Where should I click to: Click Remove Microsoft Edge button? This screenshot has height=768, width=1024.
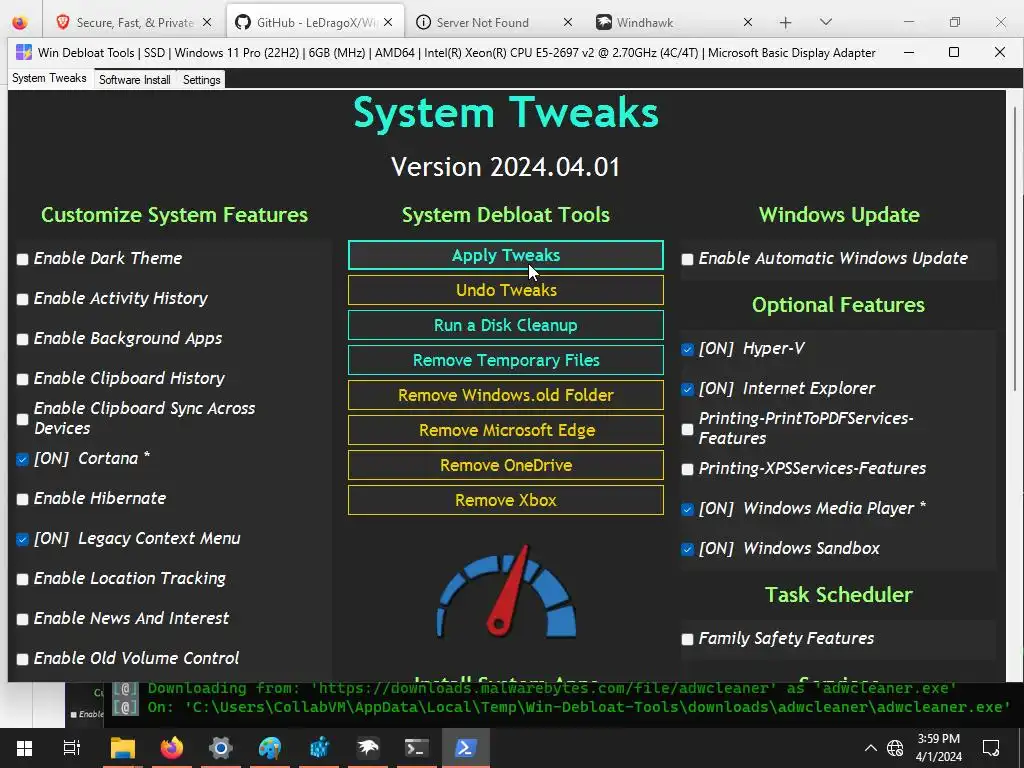505,430
